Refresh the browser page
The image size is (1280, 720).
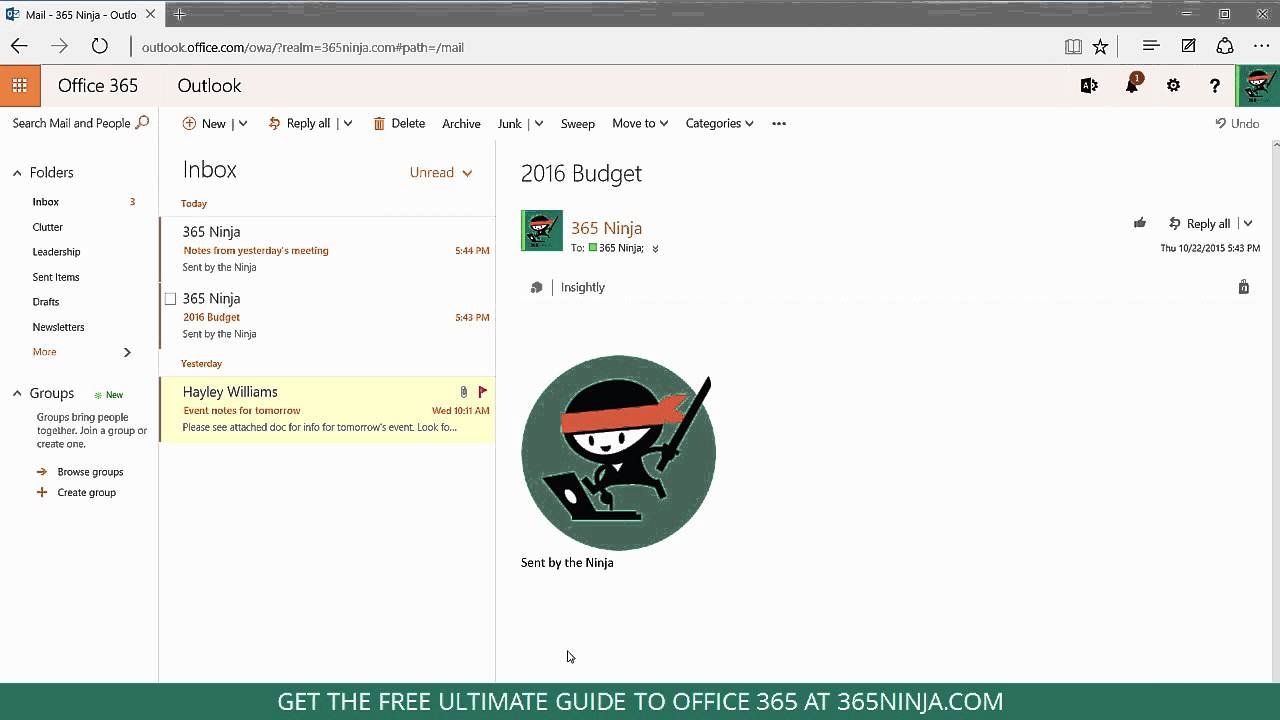[x=99, y=46]
